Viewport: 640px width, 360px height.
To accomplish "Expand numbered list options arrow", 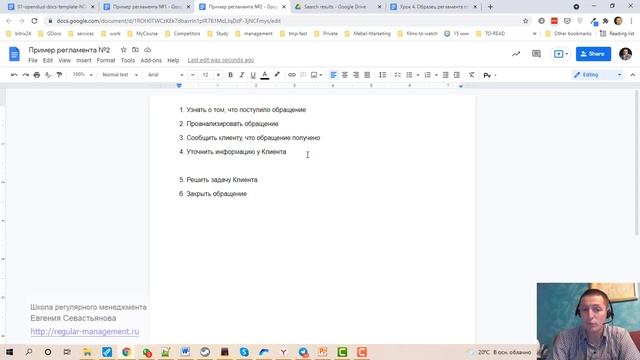I will click(436, 75).
